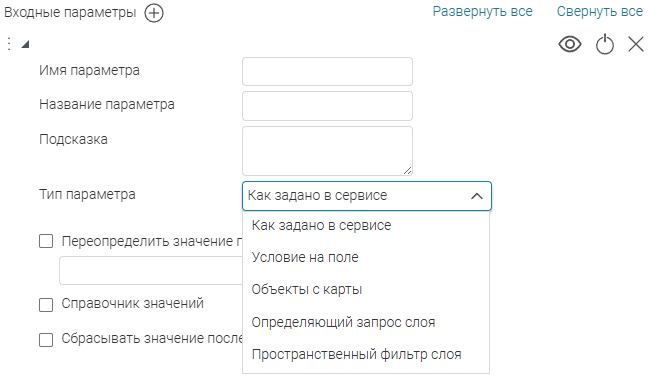Enable the Переопределить значение checkbox
The width and height of the screenshot is (649, 377).
coord(46,241)
